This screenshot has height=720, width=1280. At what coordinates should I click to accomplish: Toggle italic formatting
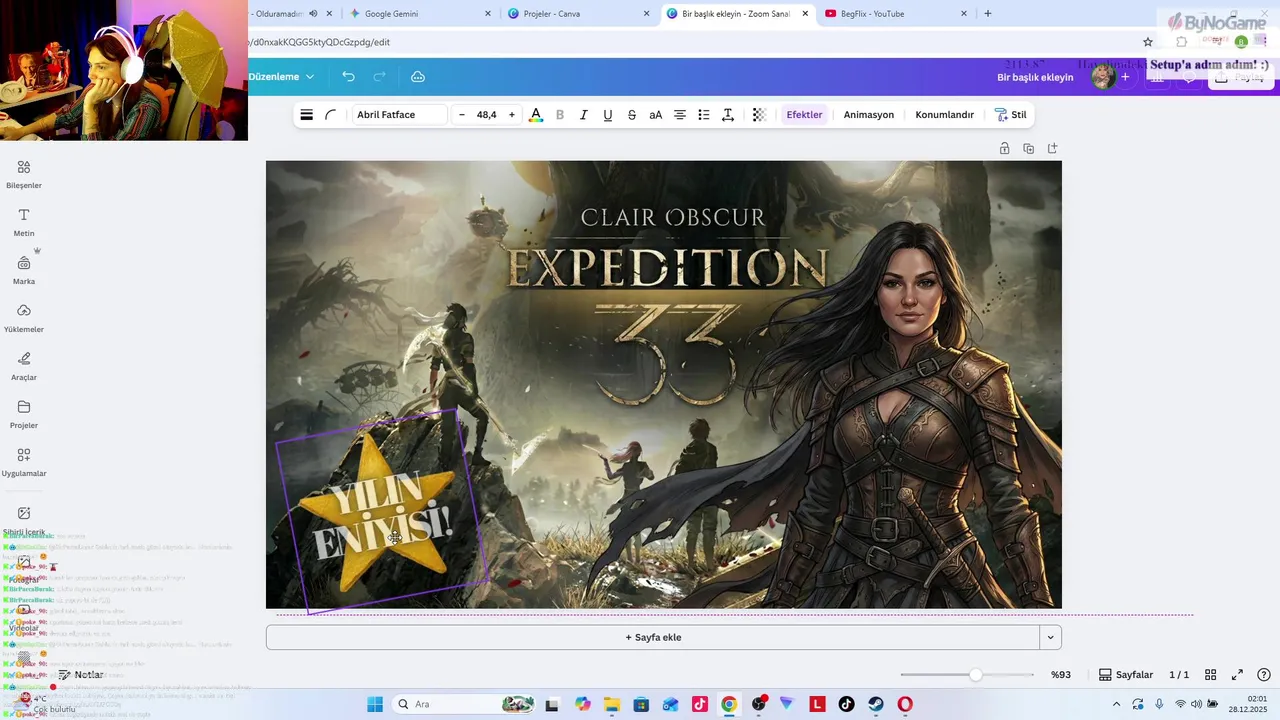tap(584, 115)
